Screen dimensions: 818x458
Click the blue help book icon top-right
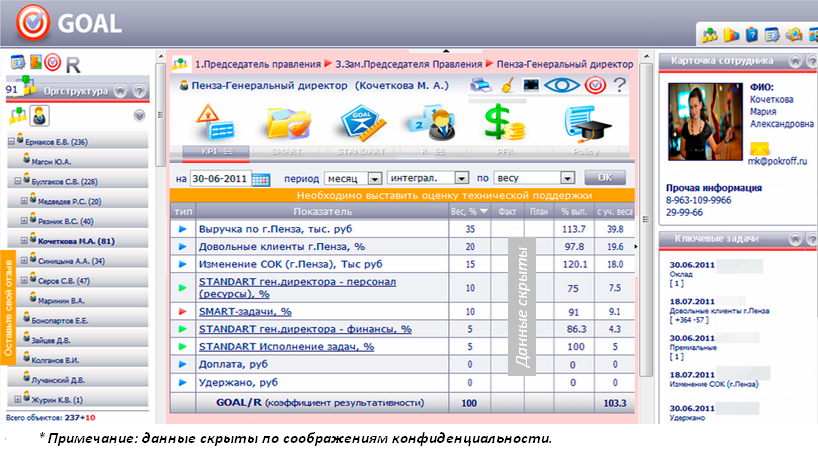click(x=752, y=35)
